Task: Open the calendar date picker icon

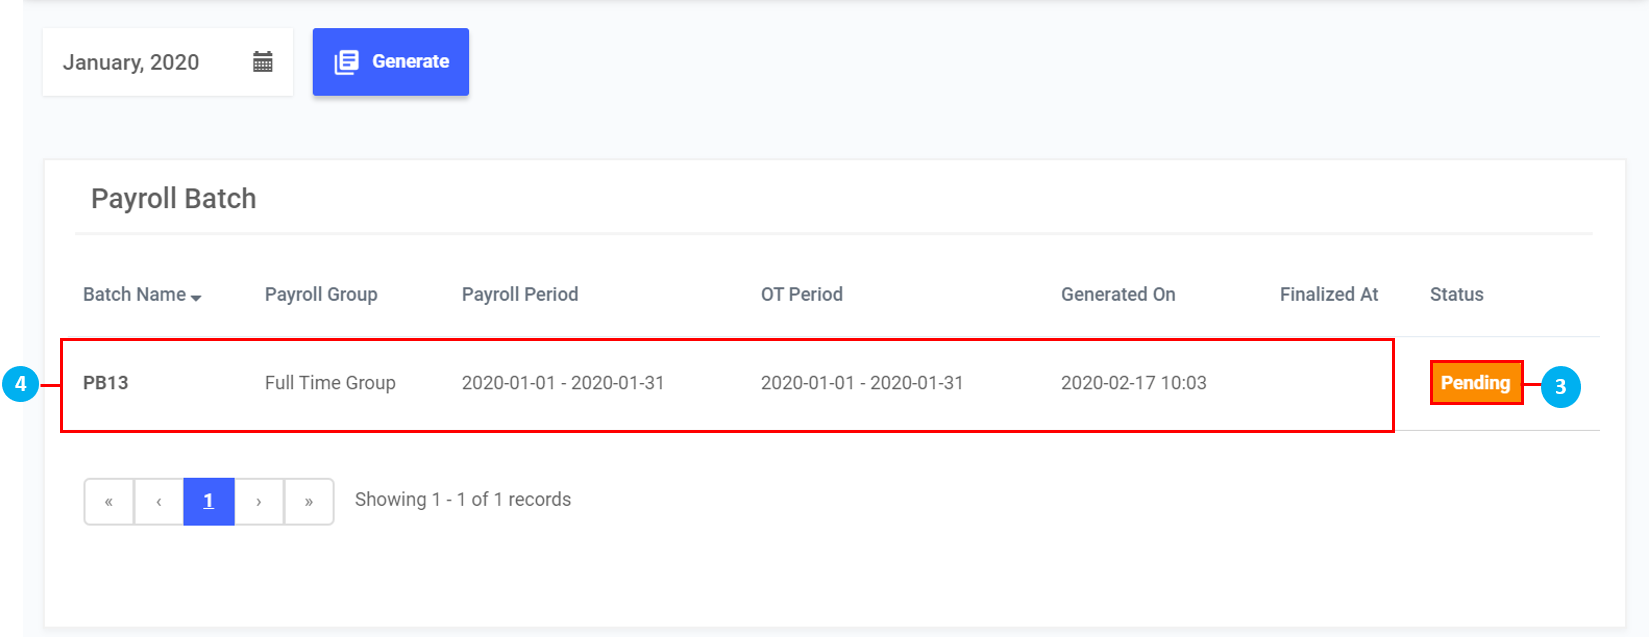Action: click(x=263, y=62)
